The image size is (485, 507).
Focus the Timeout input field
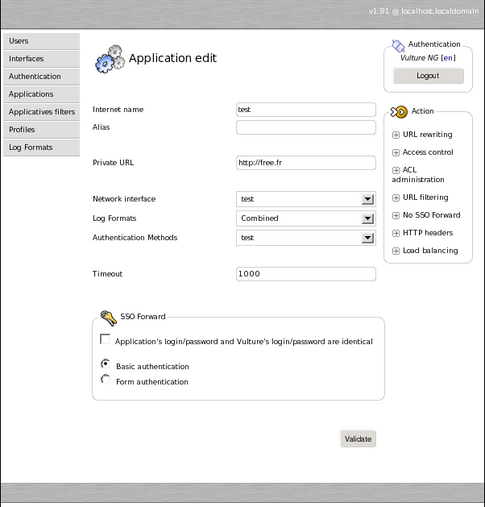click(306, 274)
